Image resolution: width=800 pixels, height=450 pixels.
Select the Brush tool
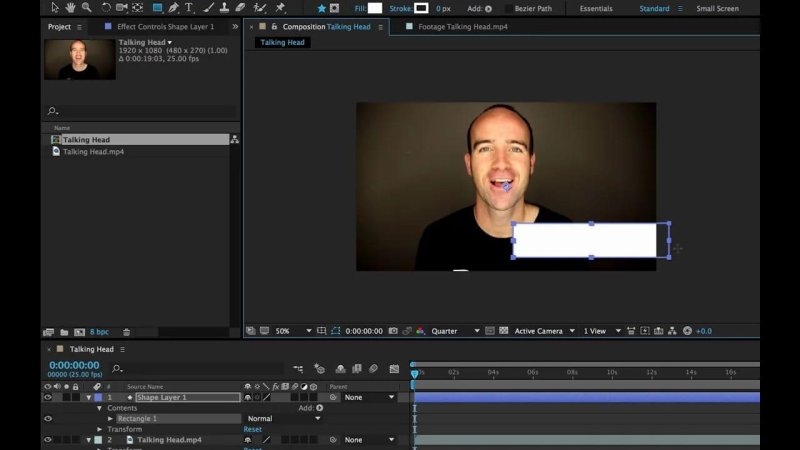click(x=208, y=8)
